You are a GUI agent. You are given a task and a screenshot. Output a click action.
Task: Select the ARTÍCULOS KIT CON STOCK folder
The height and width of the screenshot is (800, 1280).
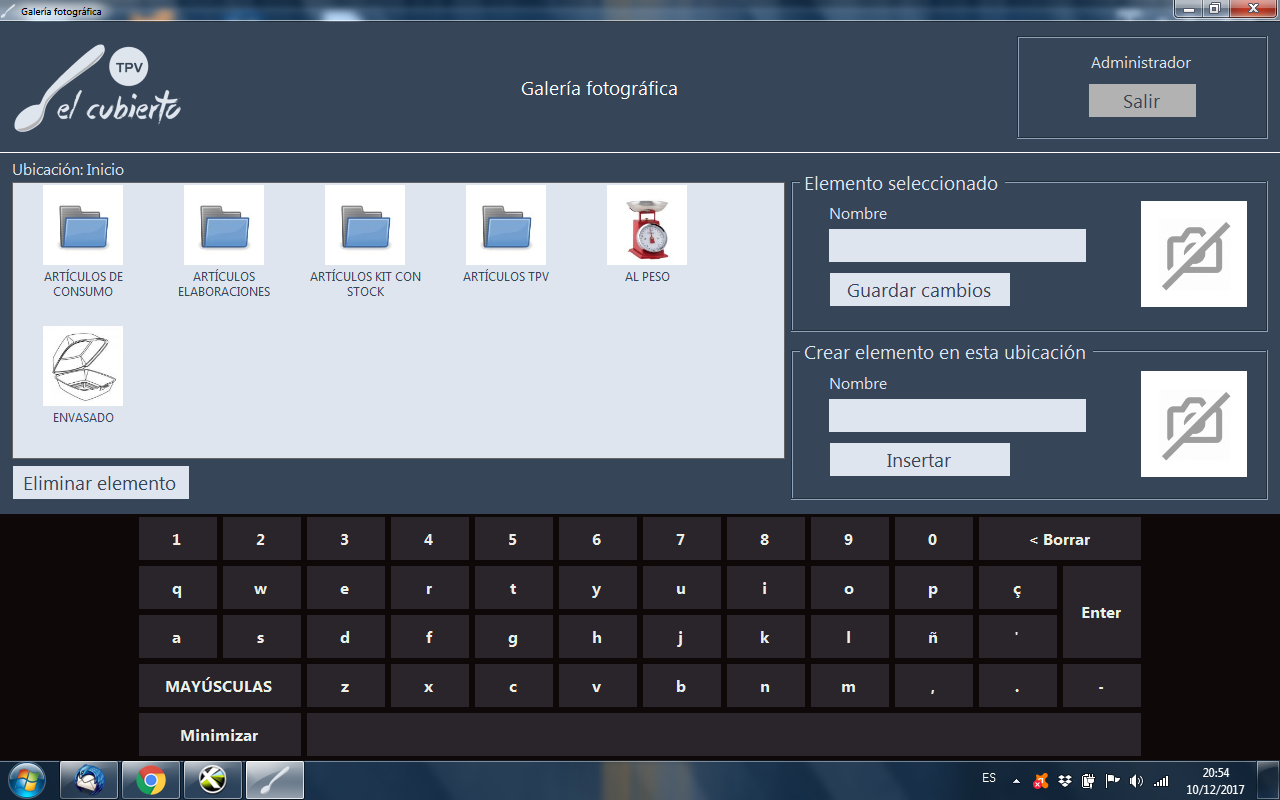point(365,225)
